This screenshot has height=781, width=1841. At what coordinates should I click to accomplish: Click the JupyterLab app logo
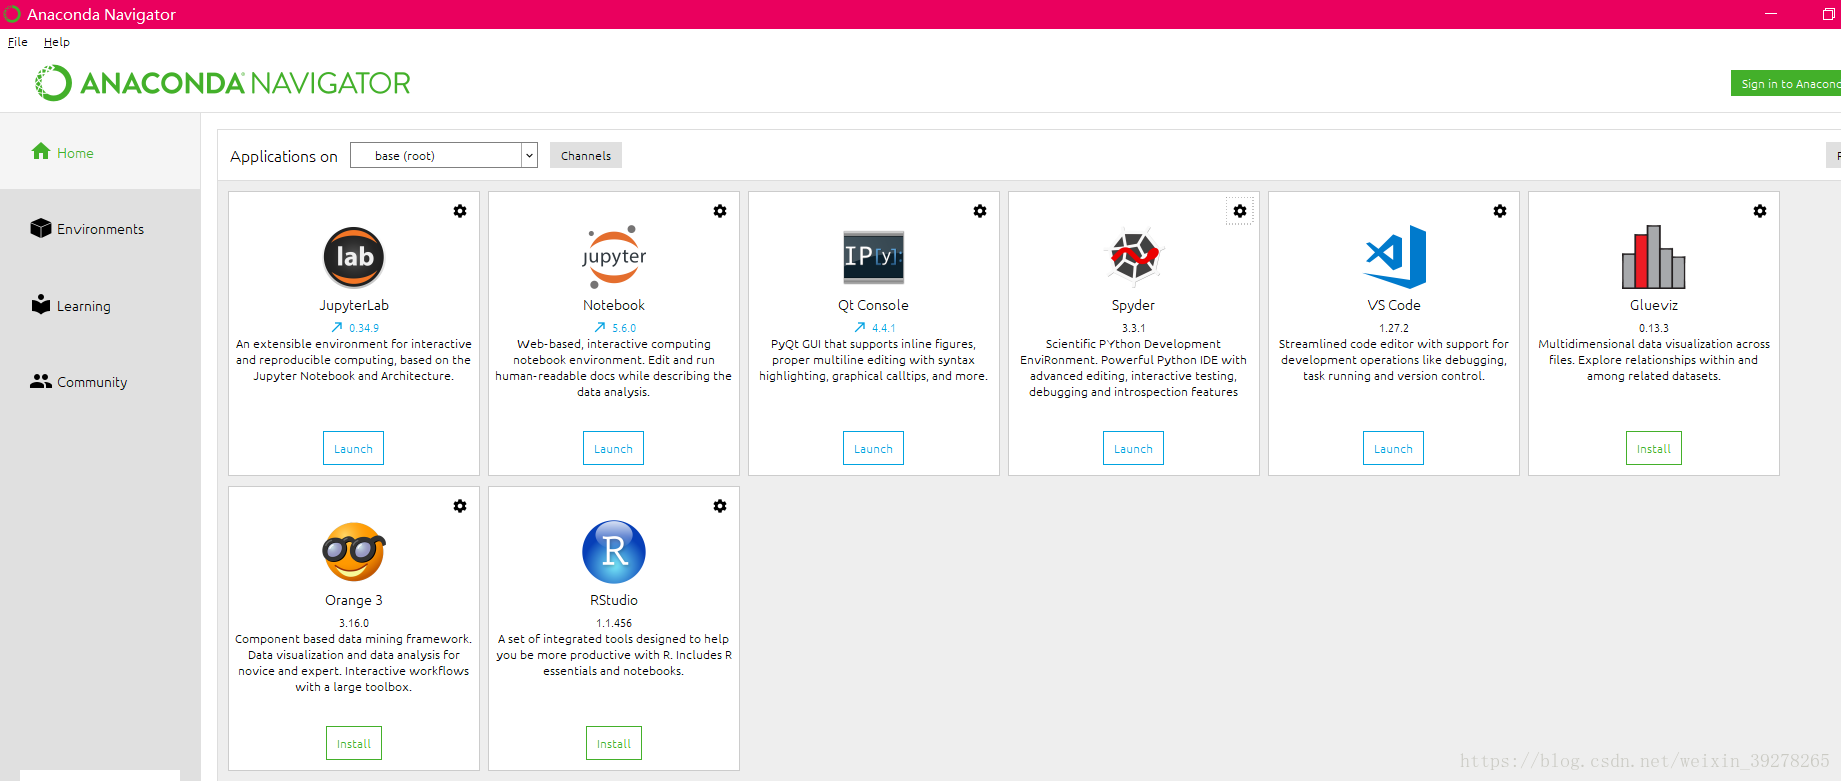click(354, 257)
